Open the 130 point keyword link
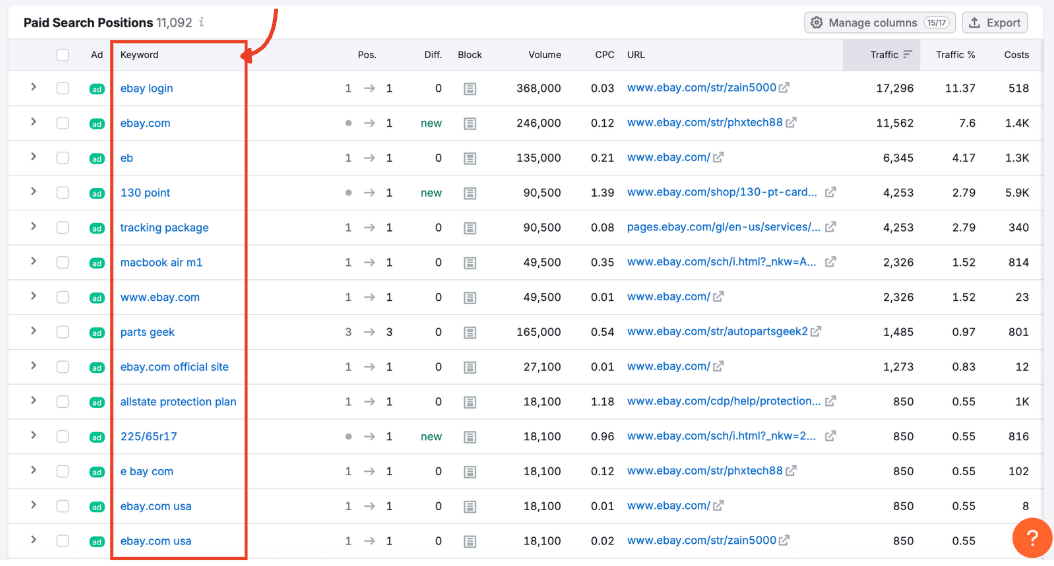This screenshot has width=1054, height=566. pos(145,193)
